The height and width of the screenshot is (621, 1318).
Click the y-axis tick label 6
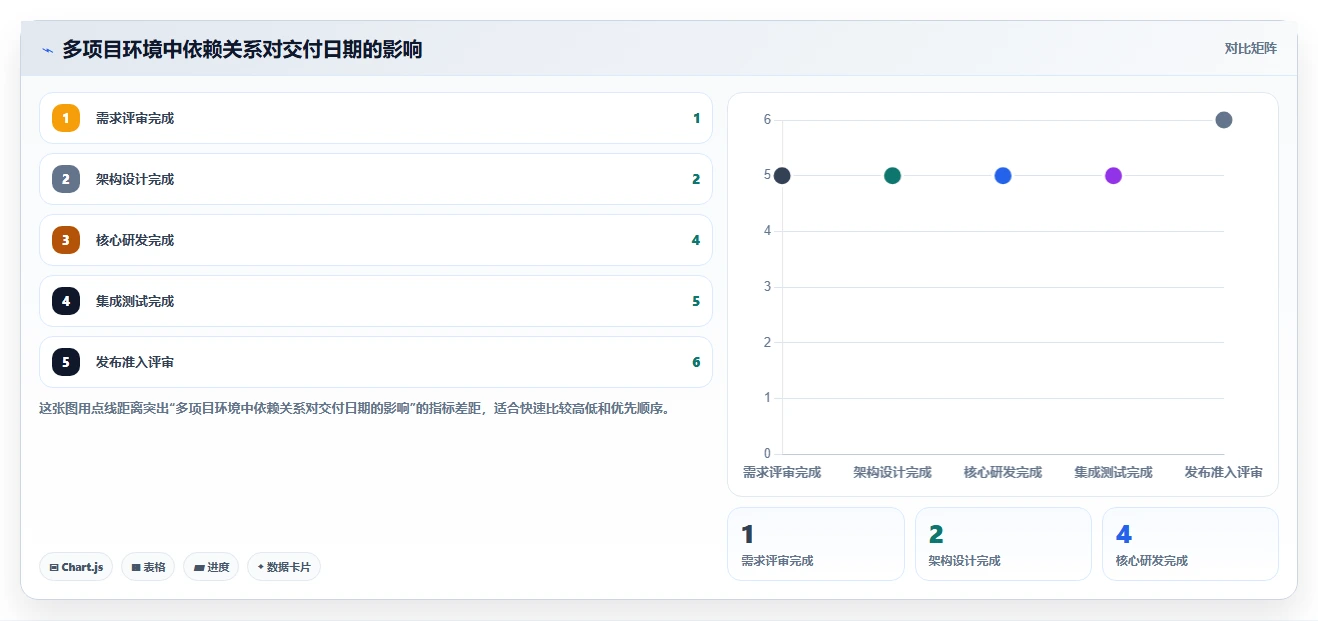pos(767,120)
